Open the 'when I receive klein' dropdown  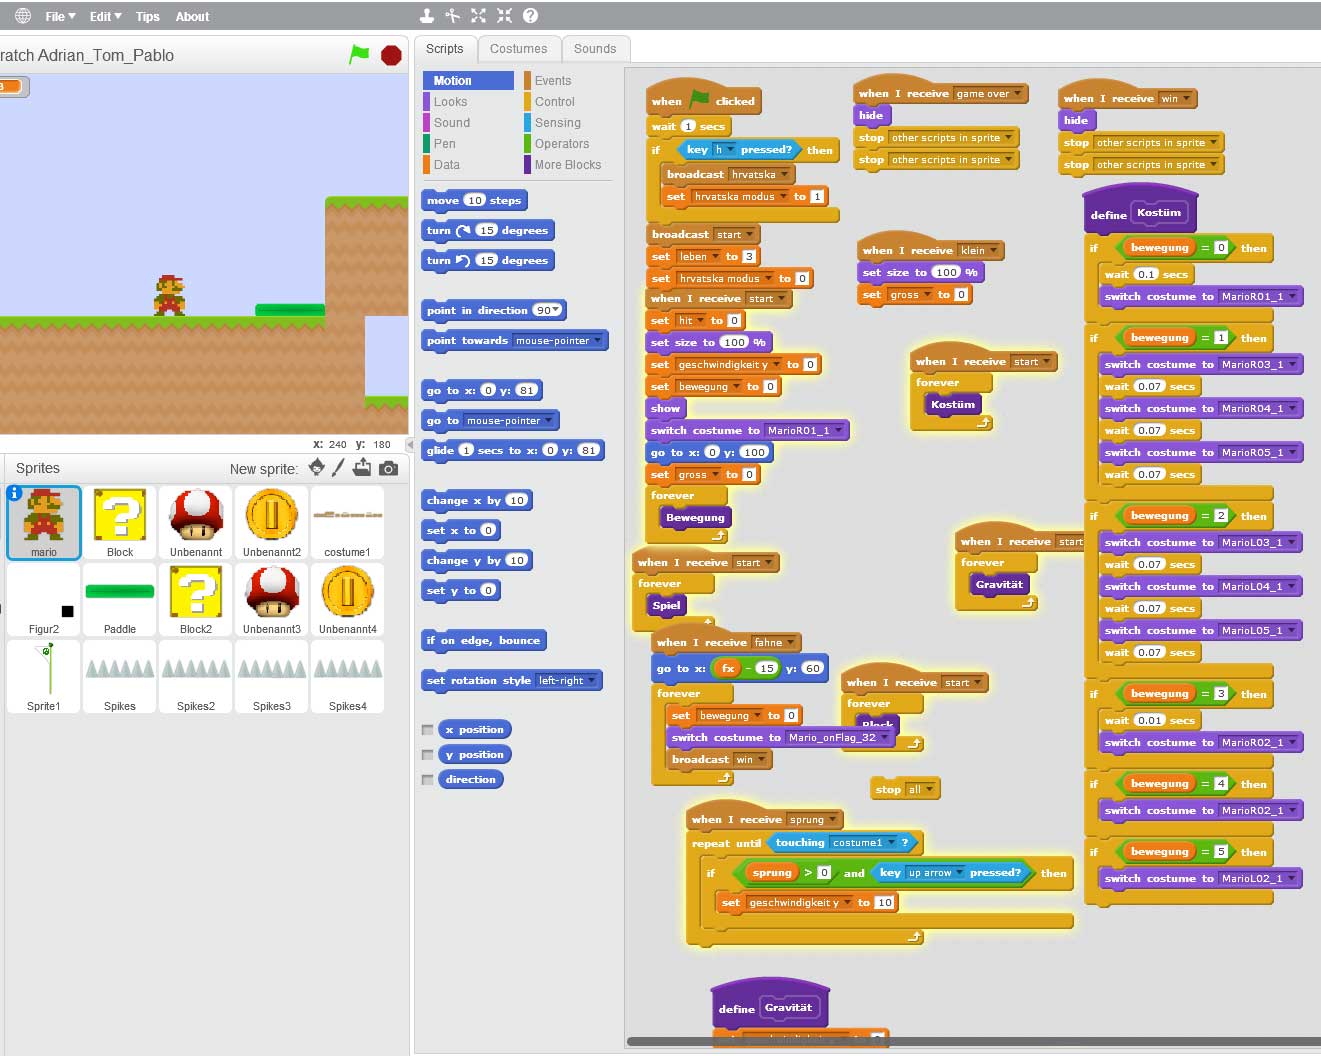[x=993, y=251]
